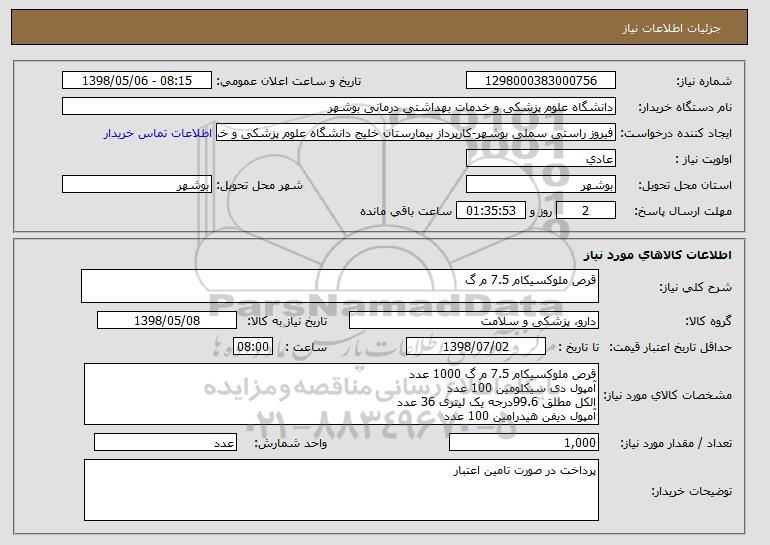This screenshot has width=770, height=545.
Task: Click the label شرح کلی نیاز
Action: [695, 288]
